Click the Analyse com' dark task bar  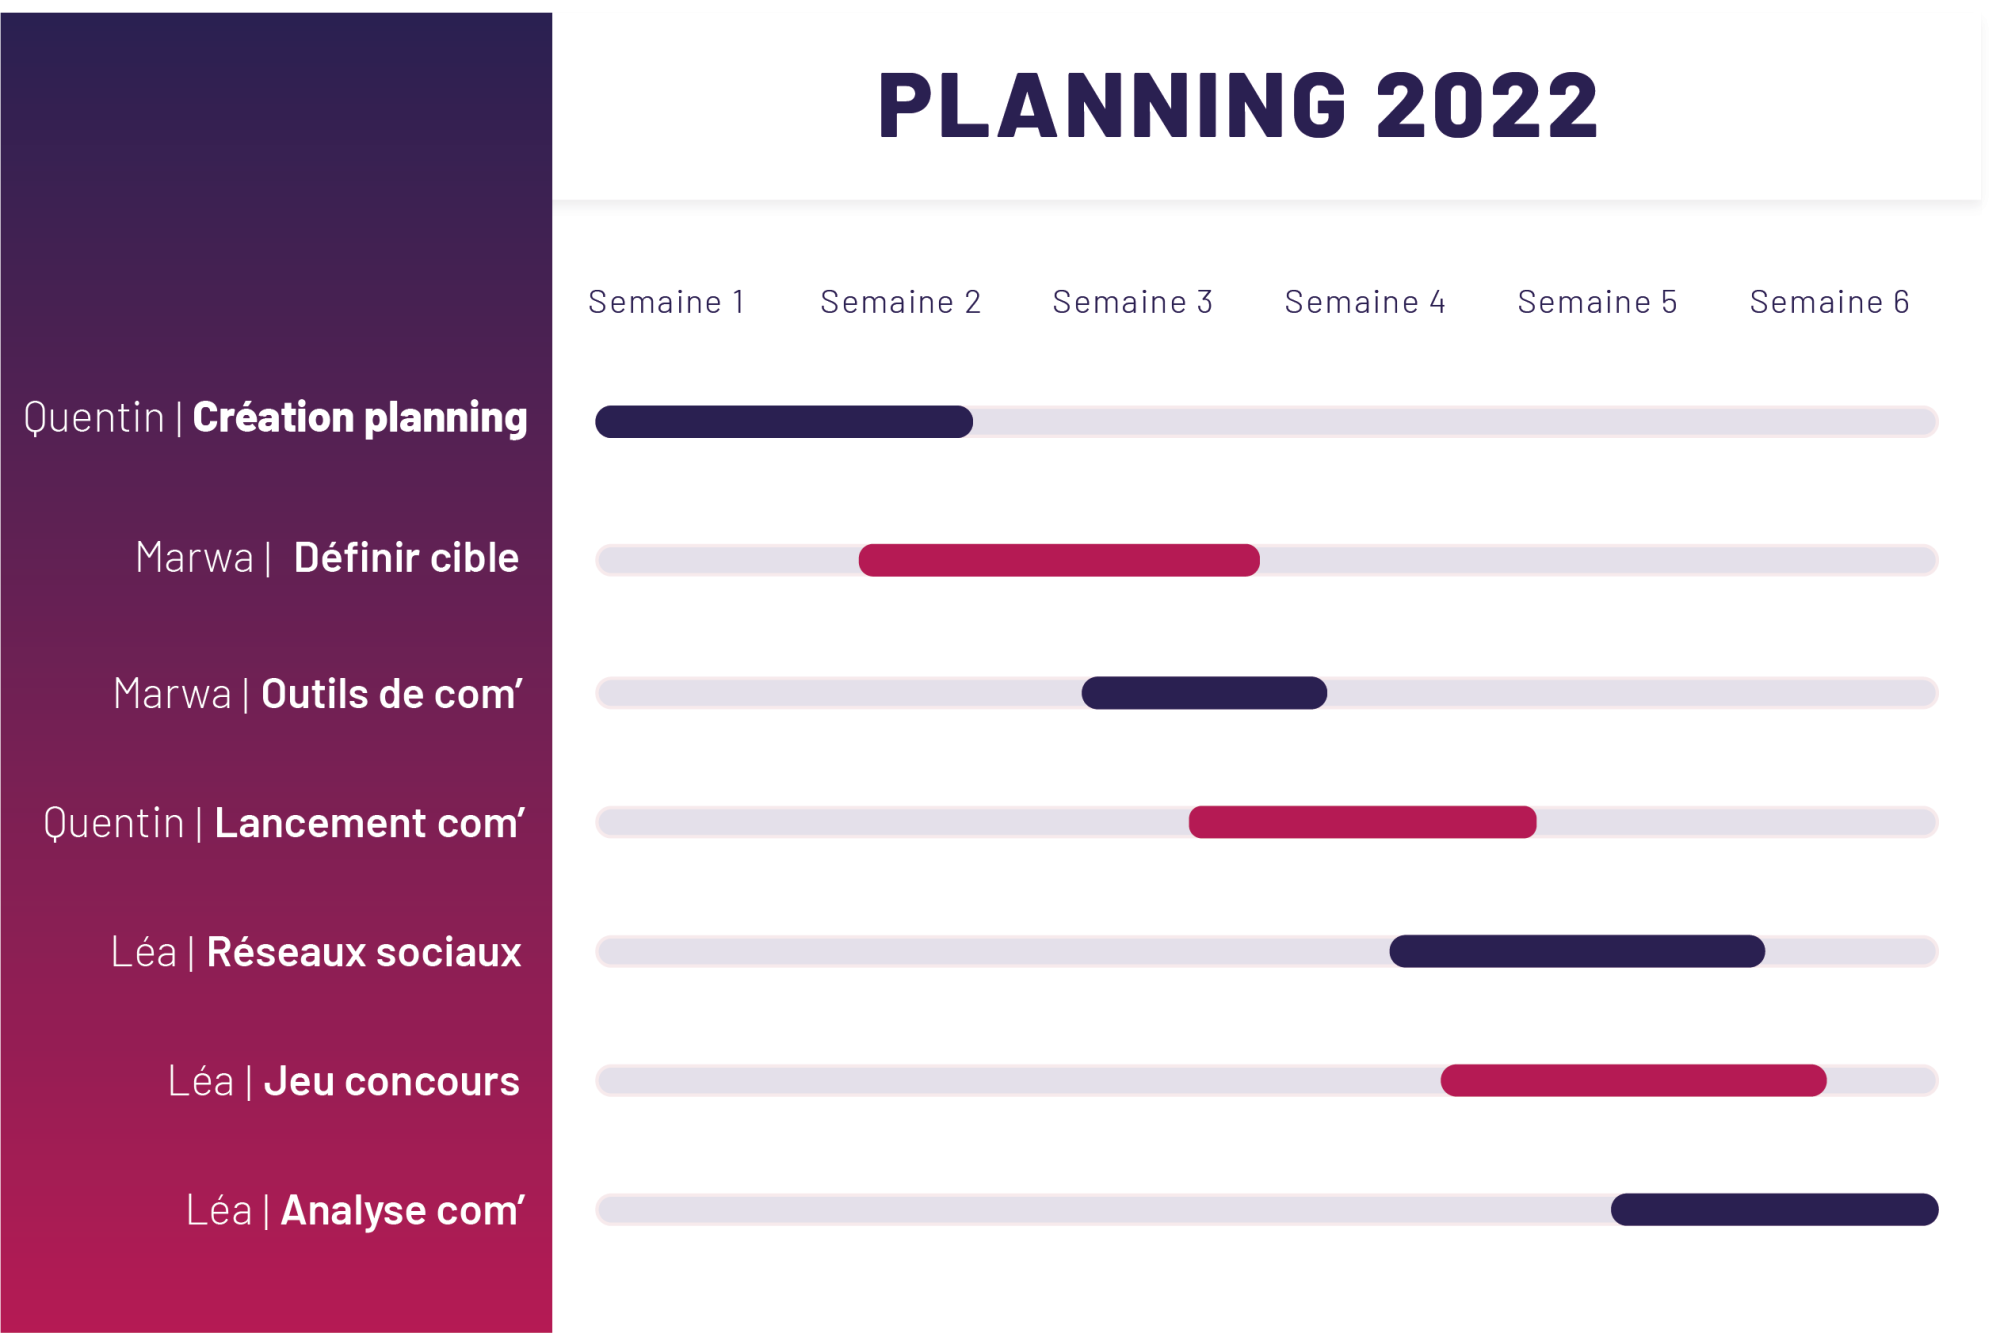coord(1774,1209)
